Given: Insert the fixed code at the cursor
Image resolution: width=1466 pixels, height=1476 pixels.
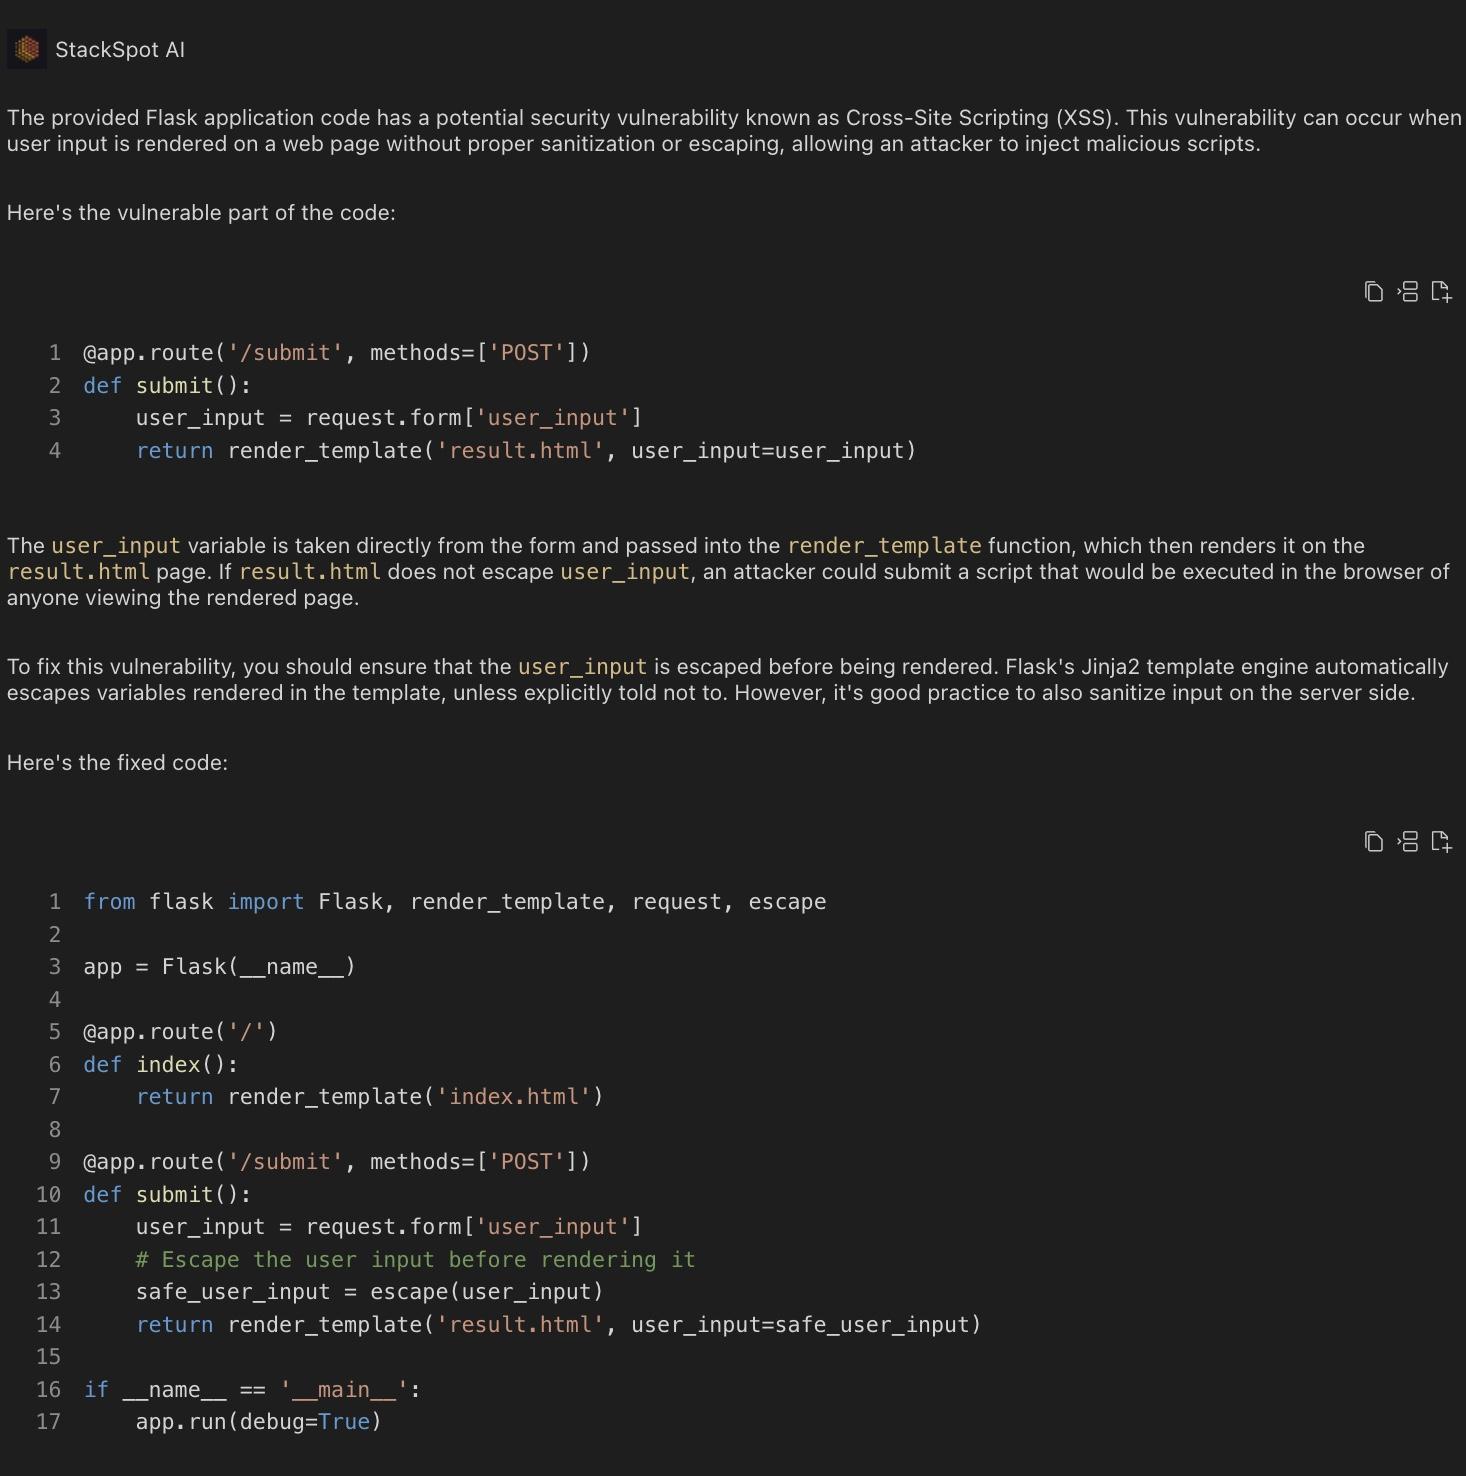Looking at the screenshot, I should [1407, 841].
